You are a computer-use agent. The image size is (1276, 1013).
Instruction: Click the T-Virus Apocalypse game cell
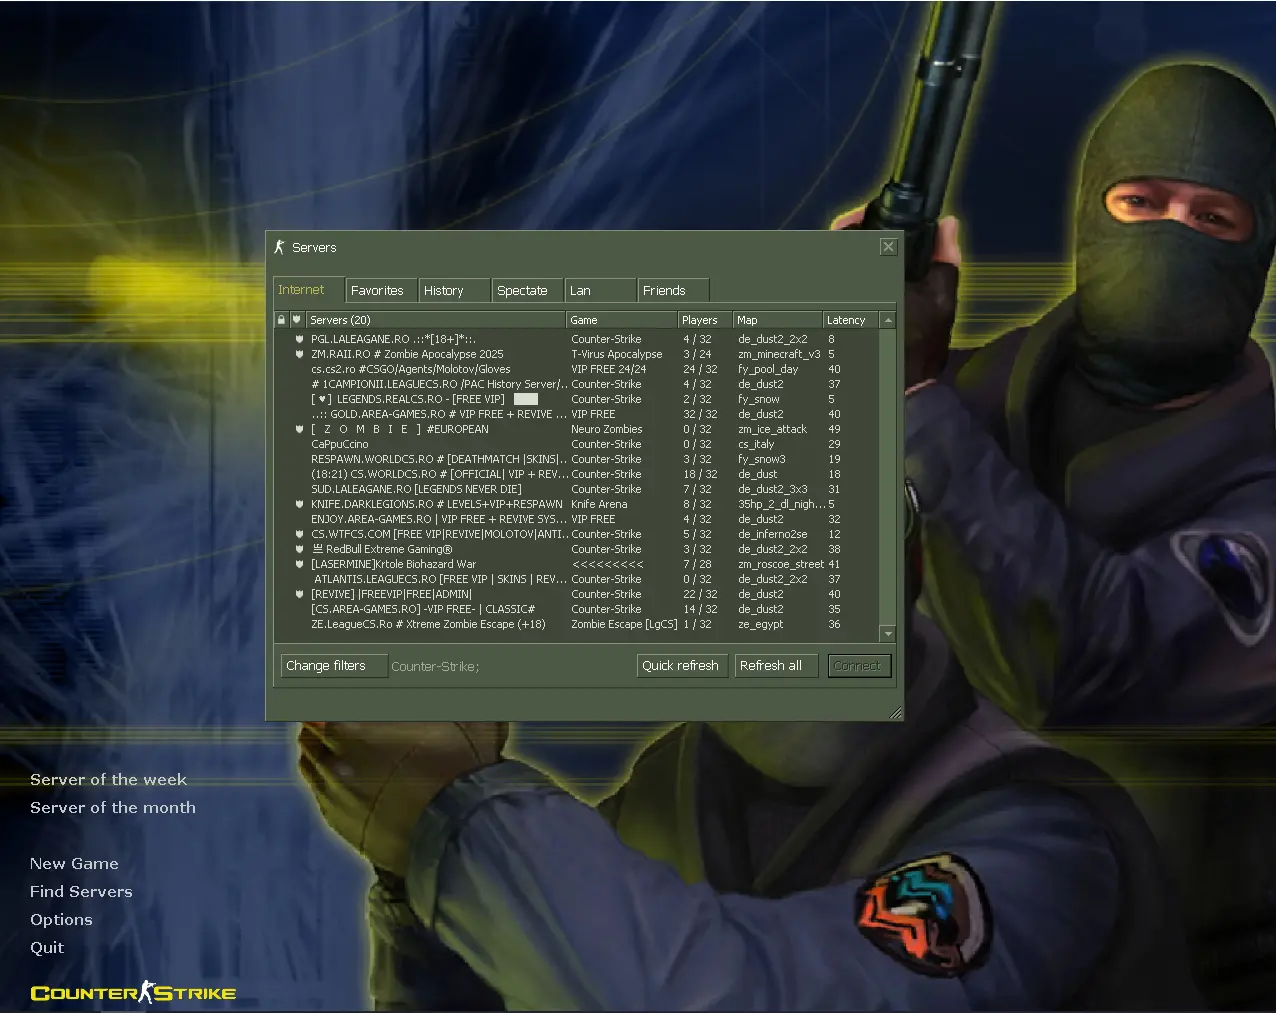[x=616, y=354]
